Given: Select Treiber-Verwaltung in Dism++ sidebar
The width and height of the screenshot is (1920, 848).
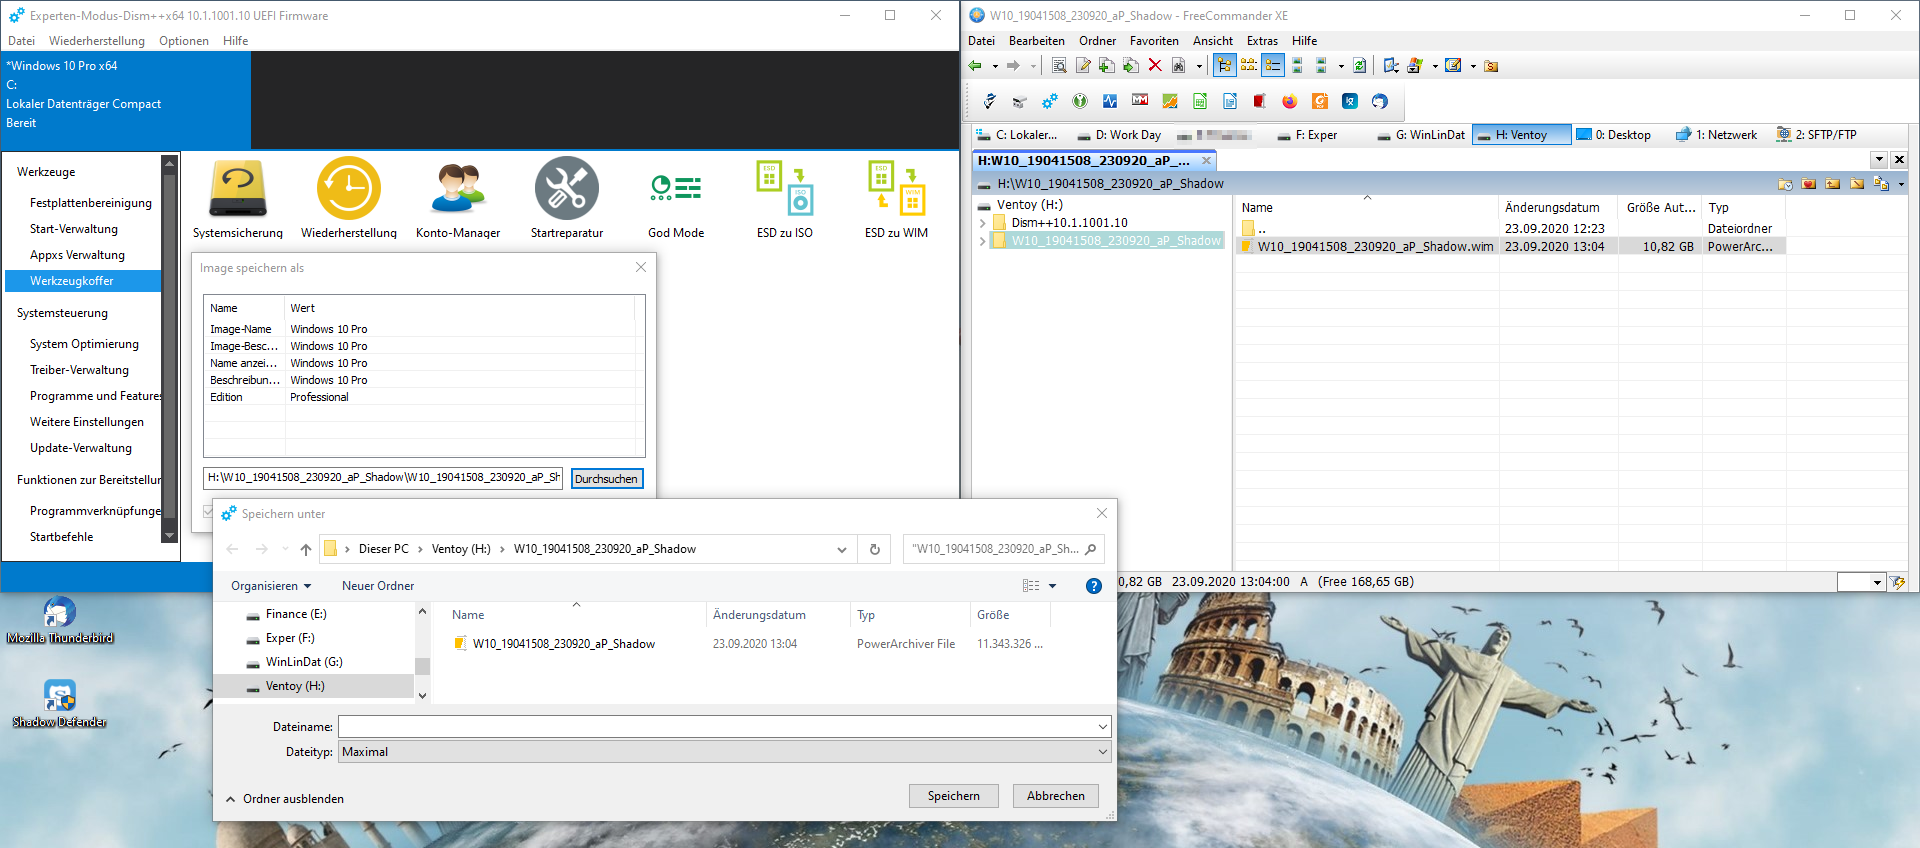Looking at the screenshot, I should pyautogui.click(x=79, y=370).
